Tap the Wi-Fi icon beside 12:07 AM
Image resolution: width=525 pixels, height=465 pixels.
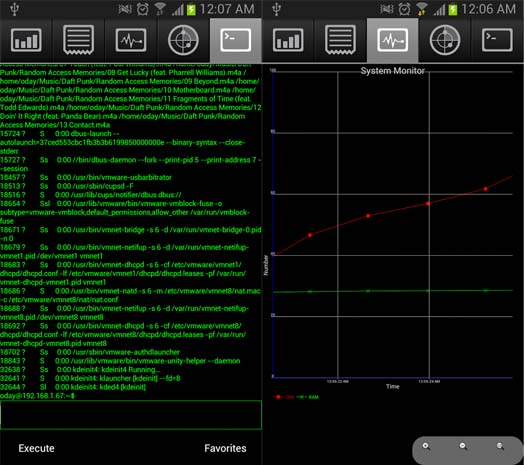161,9
